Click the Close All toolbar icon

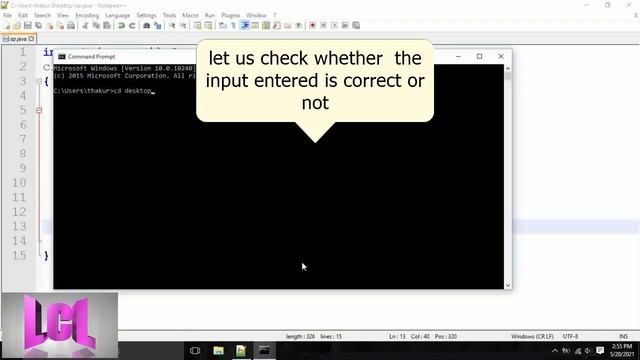pyautogui.click(x=60, y=26)
